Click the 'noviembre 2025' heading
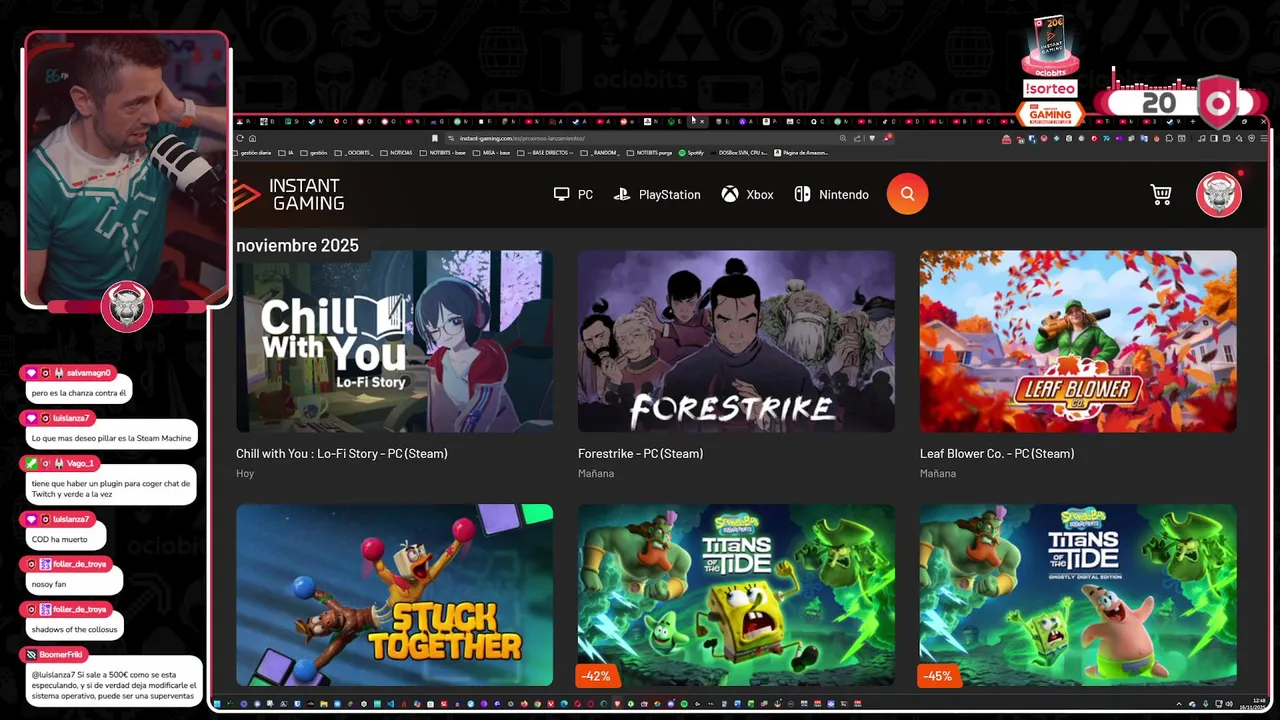The height and width of the screenshot is (720, 1280). pyautogui.click(x=297, y=245)
